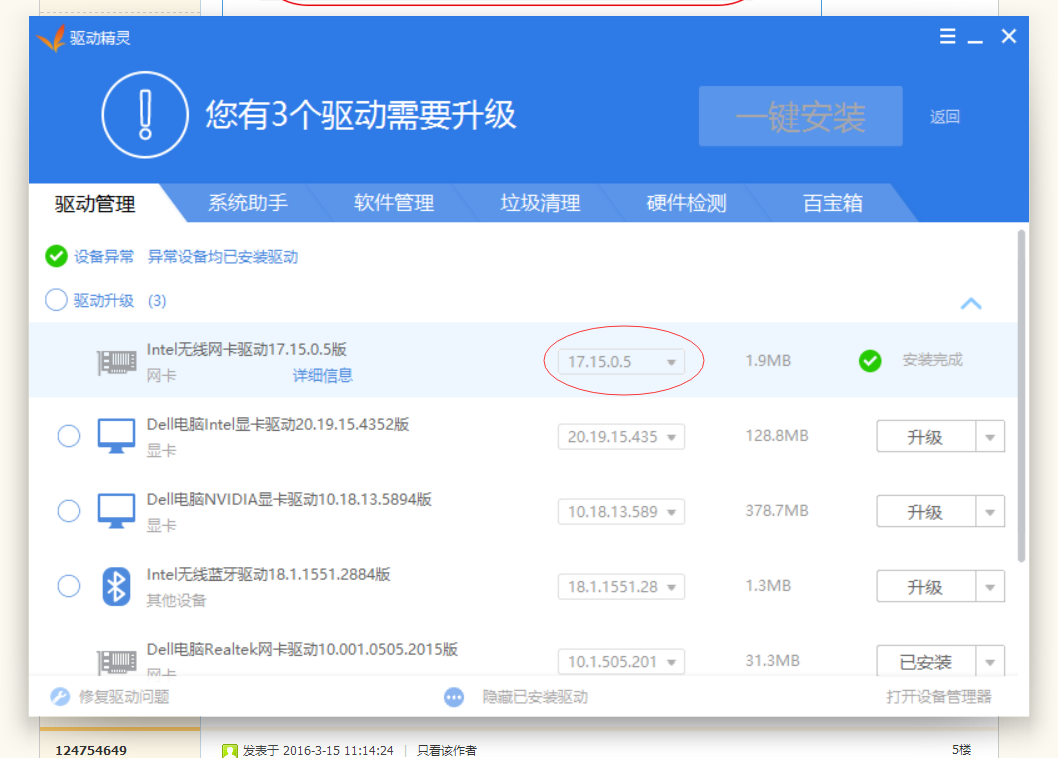Screen dimensions: 1058x758
Task: Click the green user icon beside 发表于
Action: click(229, 751)
